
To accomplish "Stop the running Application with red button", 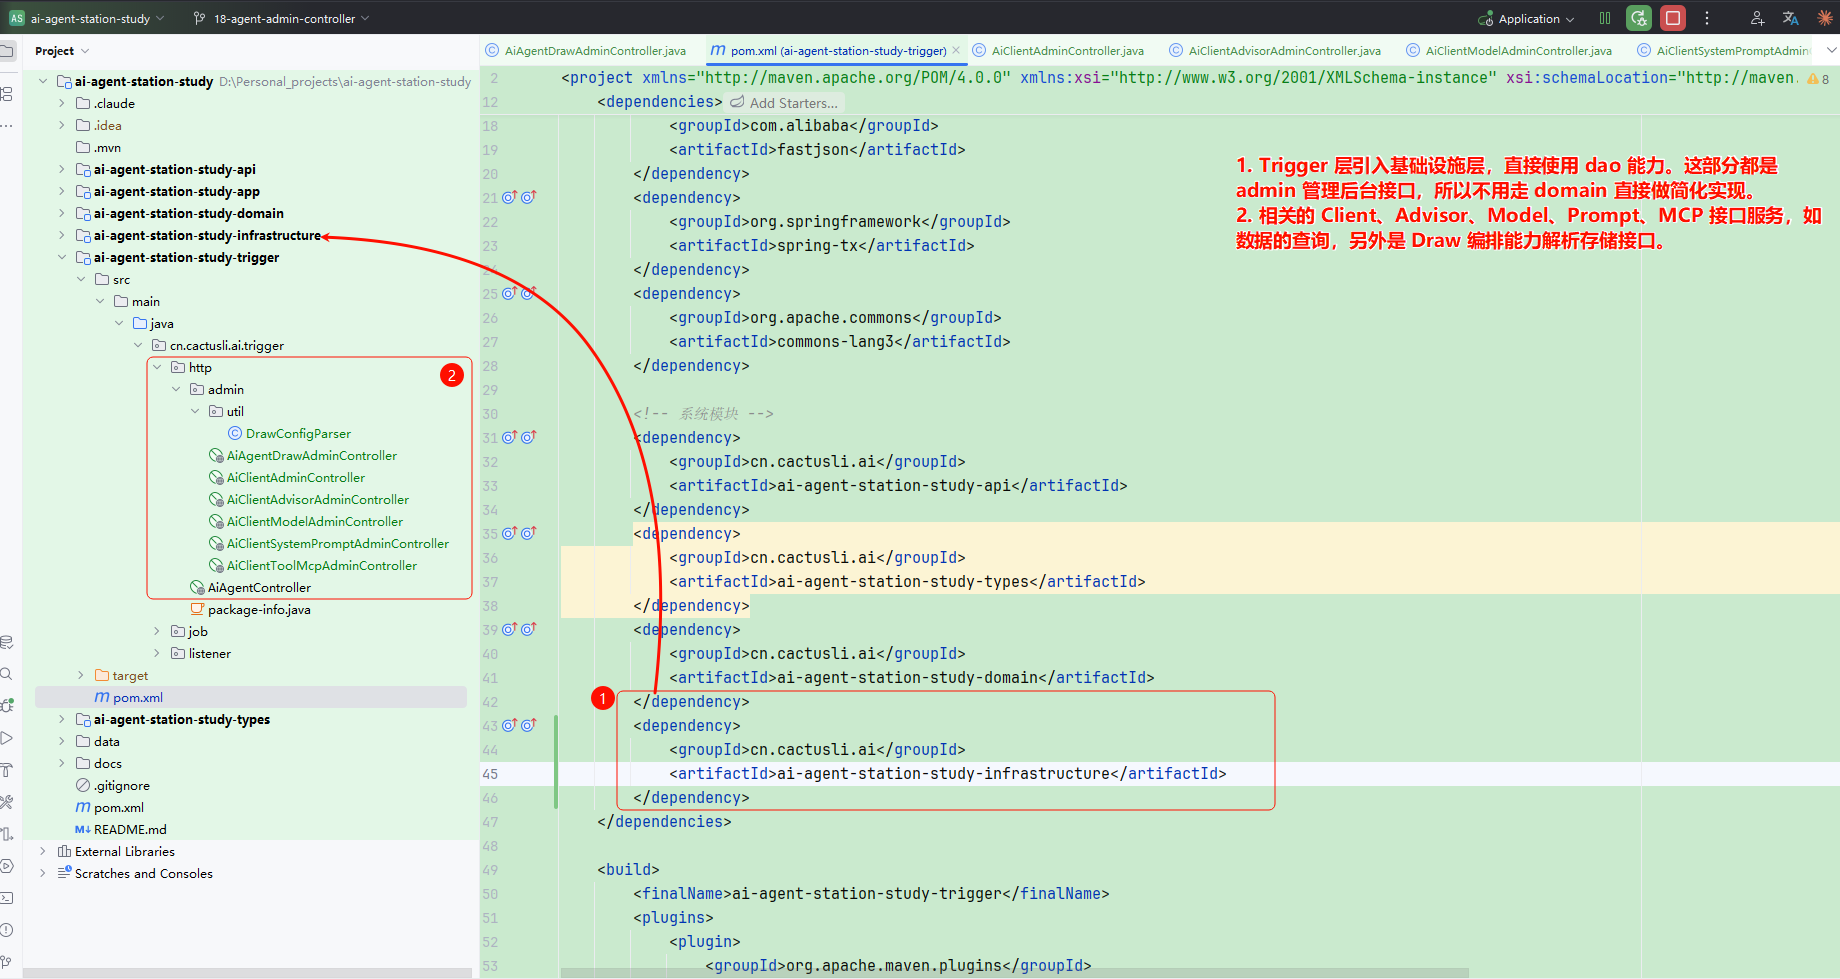I will (x=1672, y=18).
